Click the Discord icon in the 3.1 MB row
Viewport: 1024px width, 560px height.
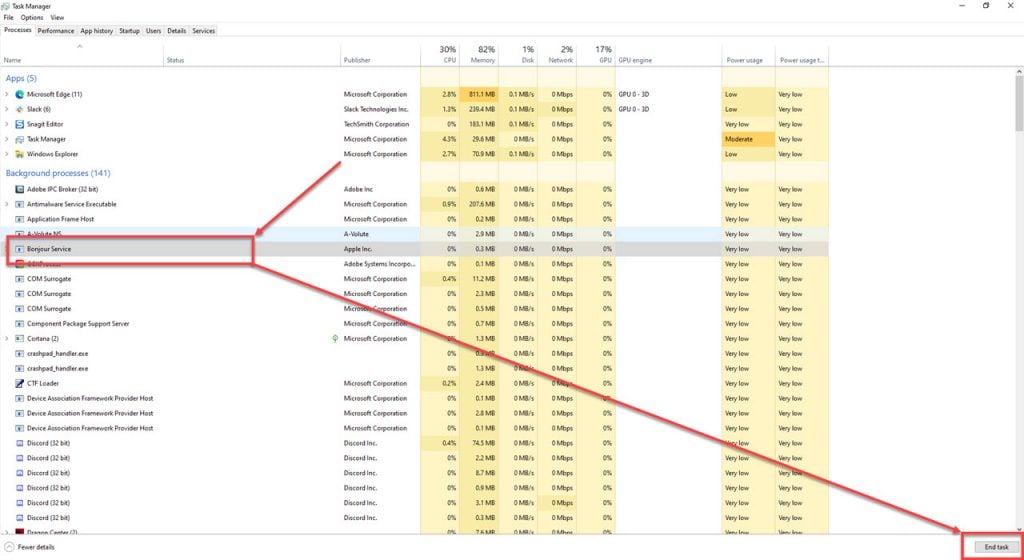(x=20, y=503)
